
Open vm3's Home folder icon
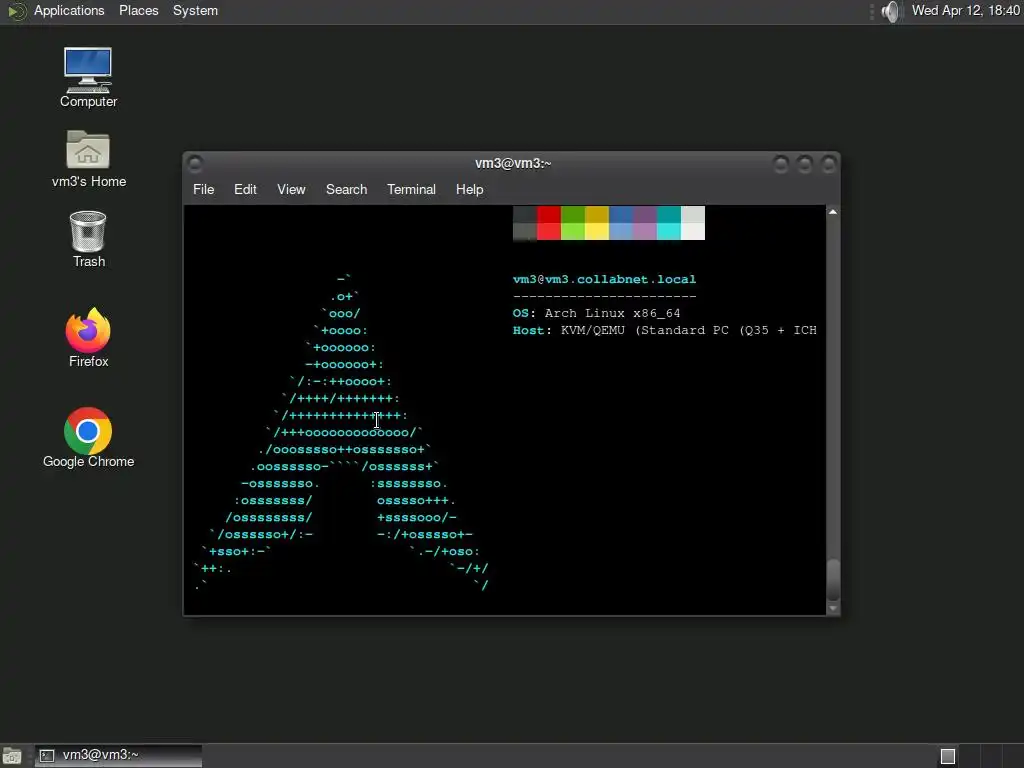pyautogui.click(x=88, y=159)
